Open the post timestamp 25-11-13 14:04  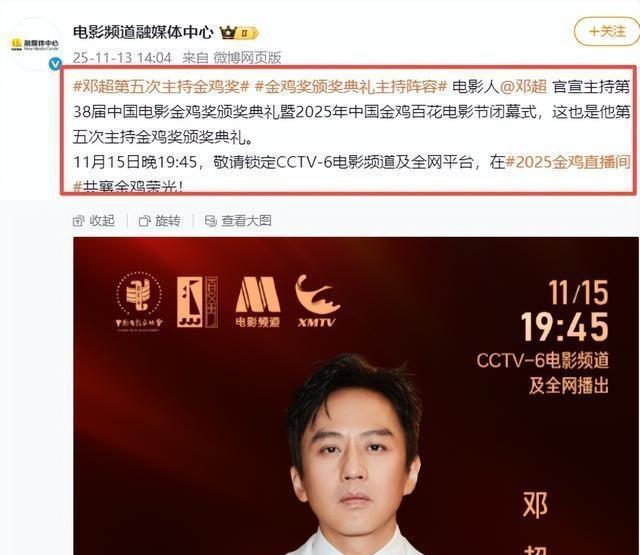click(x=122, y=58)
